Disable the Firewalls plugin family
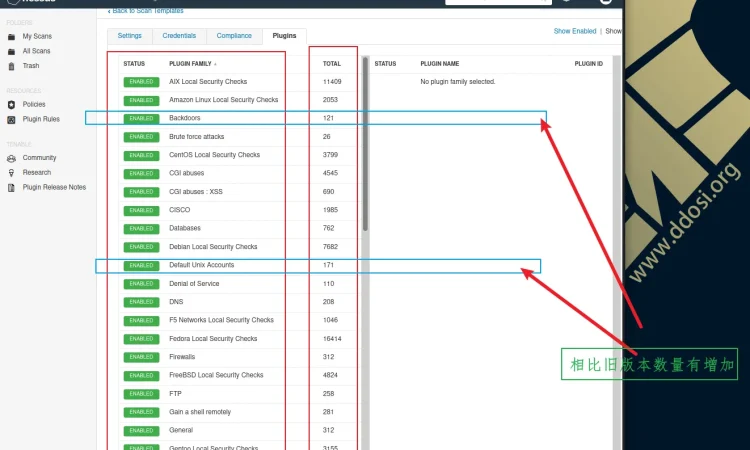This screenshot has width=750, height=450. coord(141,357)
